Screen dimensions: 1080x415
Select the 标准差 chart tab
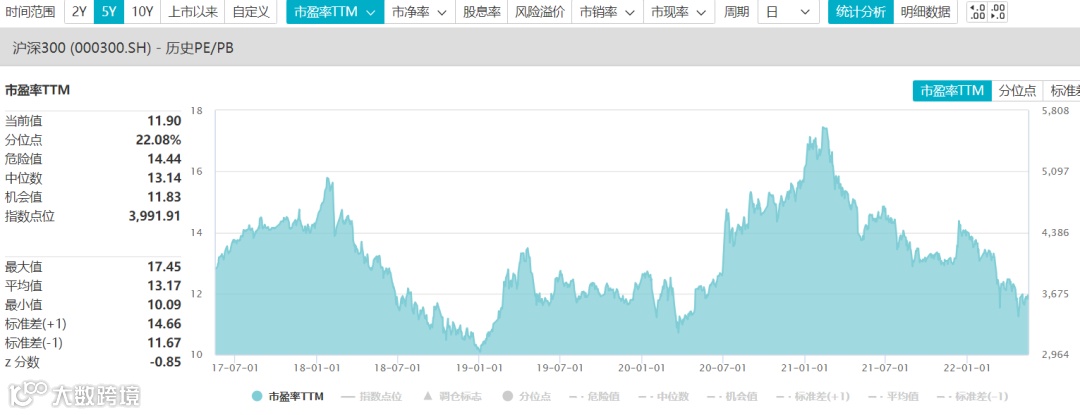1062,90
